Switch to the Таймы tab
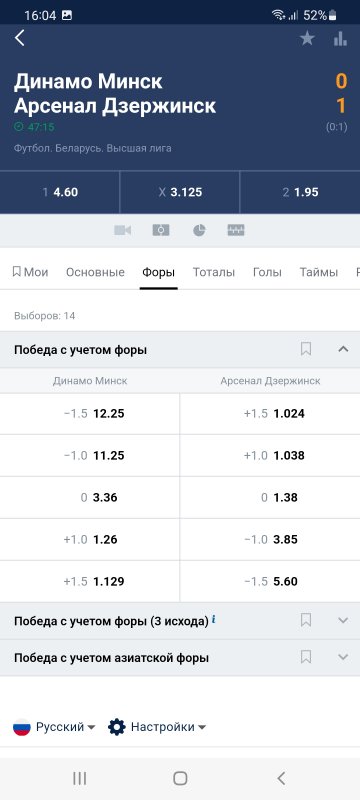 click(319, 272)
